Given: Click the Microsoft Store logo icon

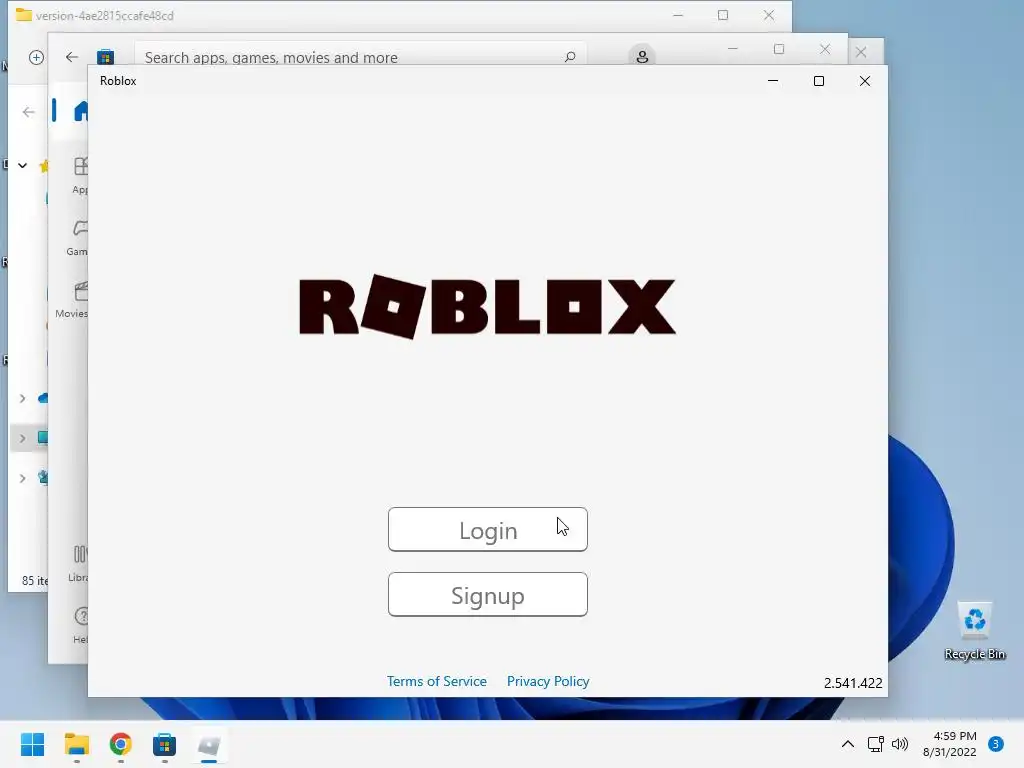Looking at the screenshot, I should (x=105, y=57).
